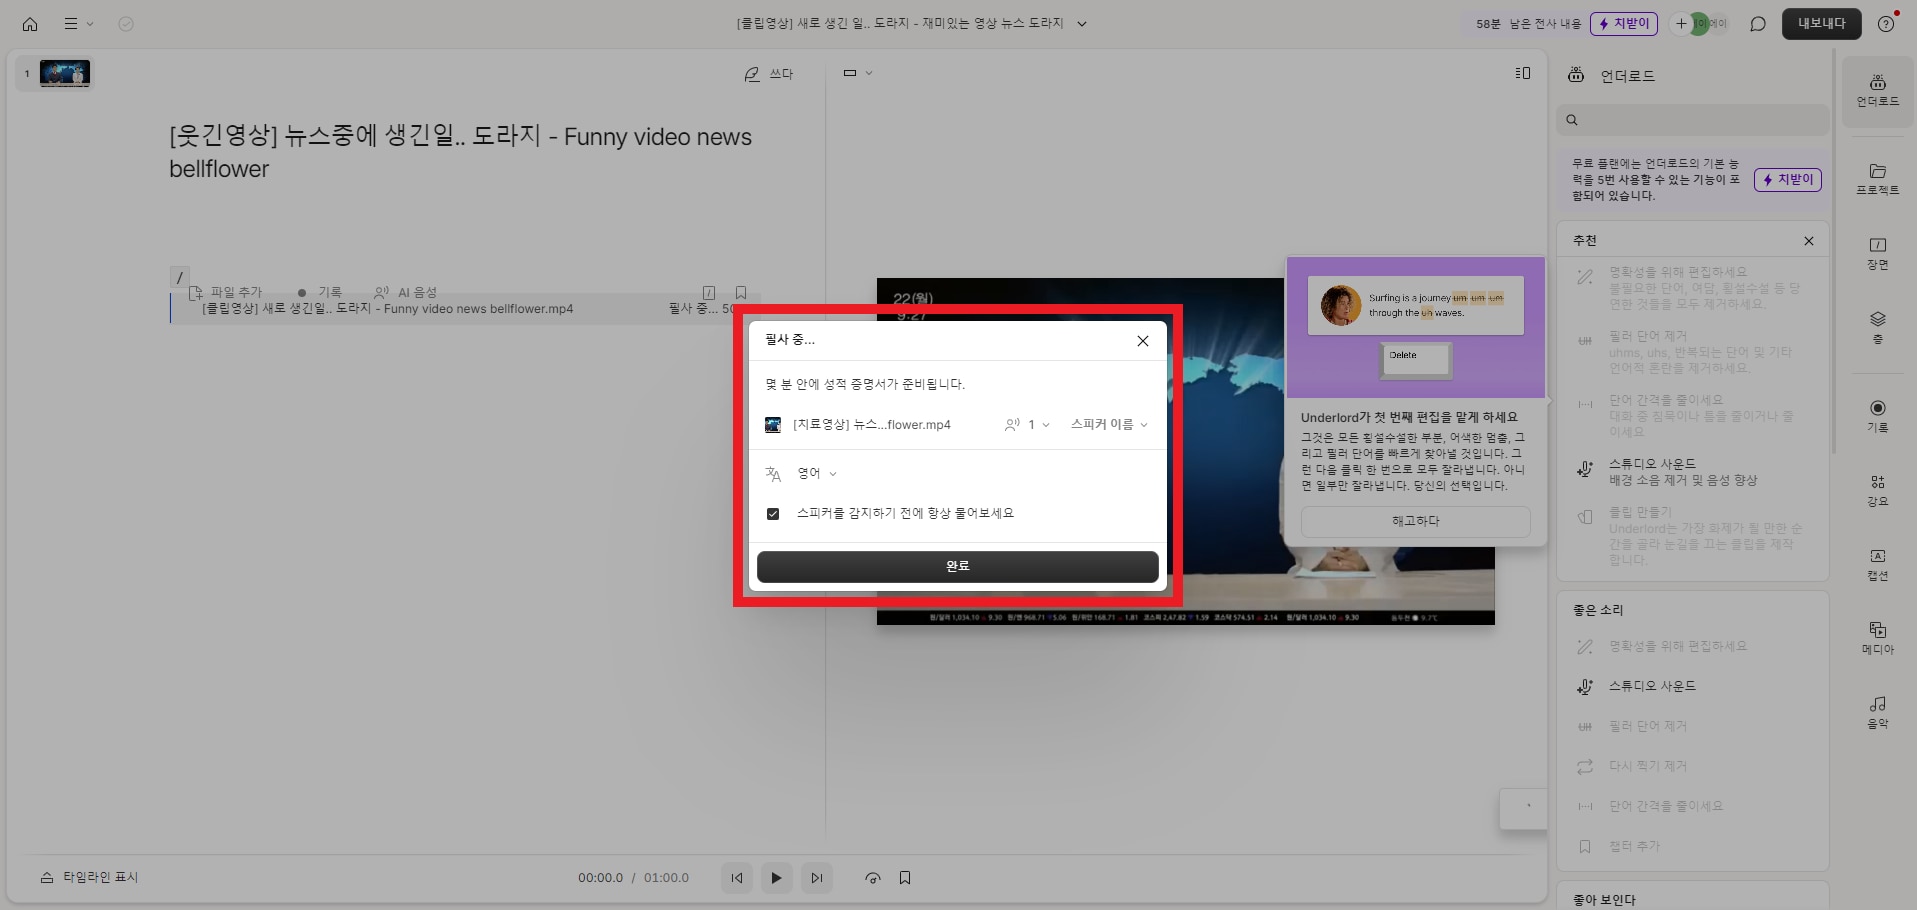This screenshot has width=1917, height=910.
Task: Open the 기록 record sidebar tab
Action: (x=1878, y=416)
